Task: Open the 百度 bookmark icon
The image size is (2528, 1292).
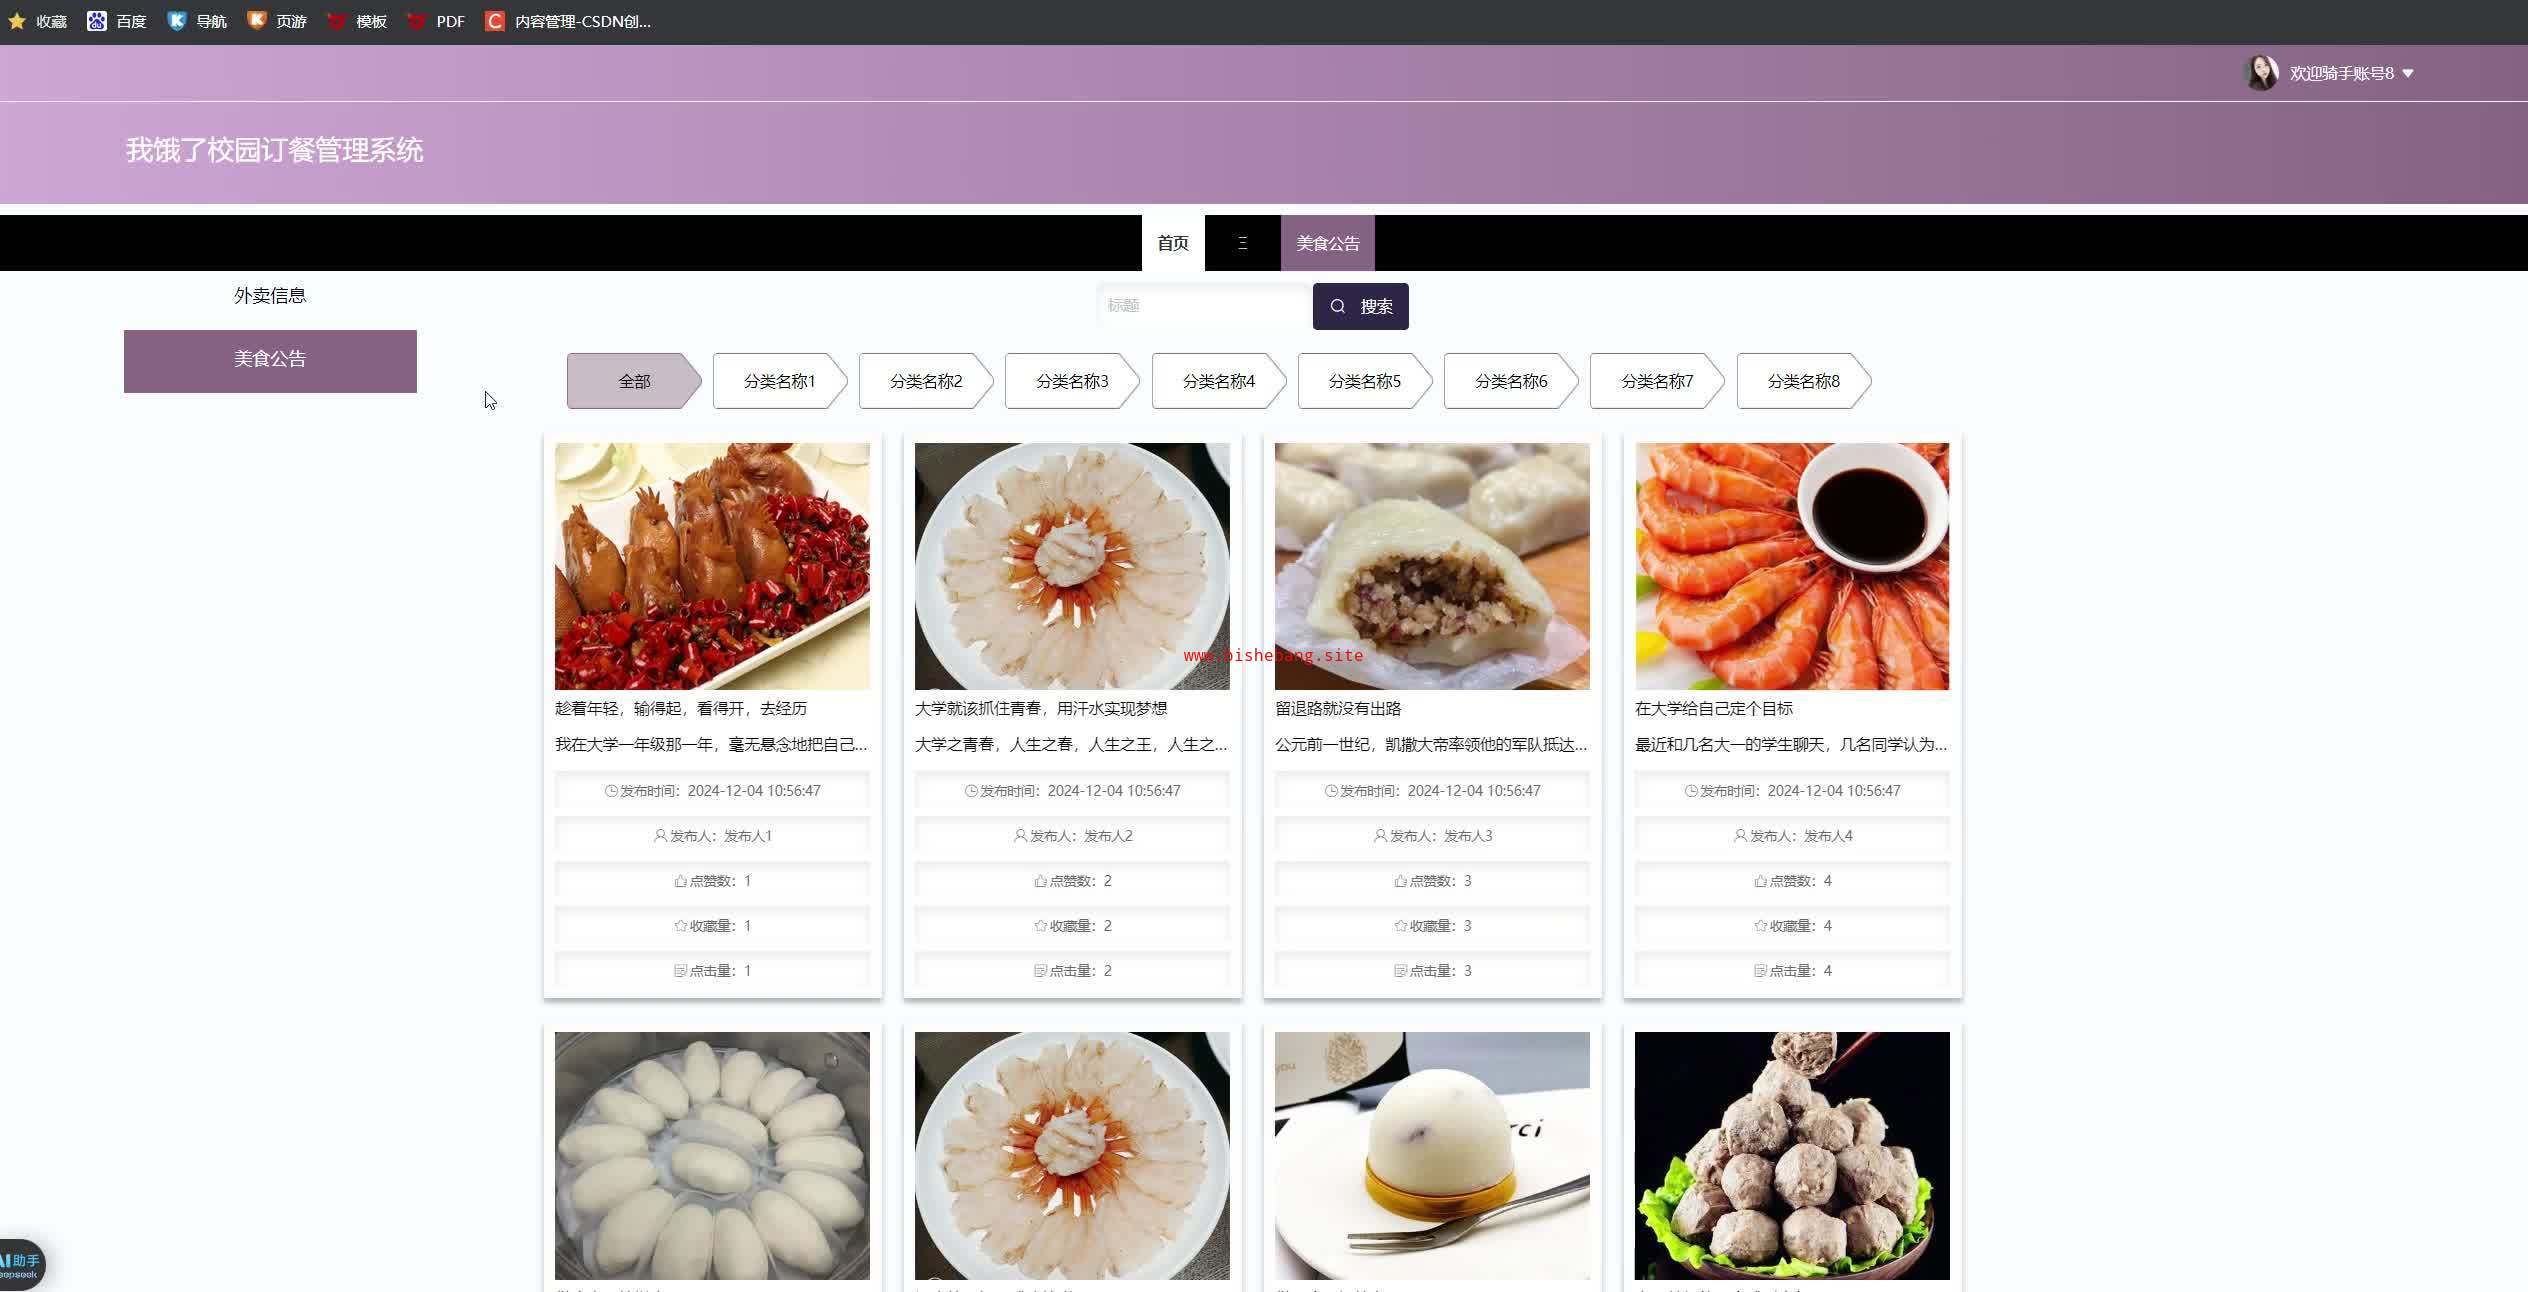Action: coord(97,21)
